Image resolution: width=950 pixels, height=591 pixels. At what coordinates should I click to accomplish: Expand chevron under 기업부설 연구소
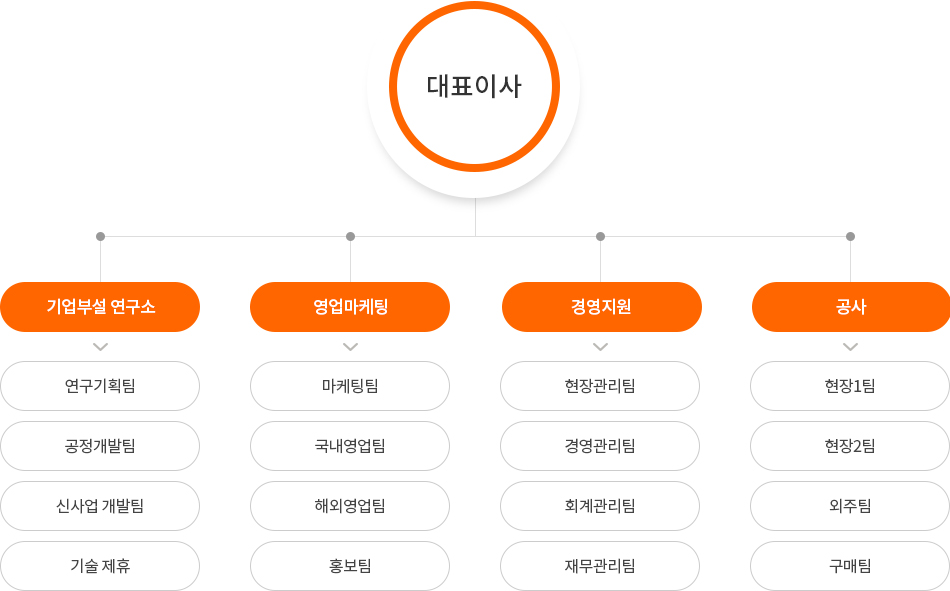(x=101, y=347)
